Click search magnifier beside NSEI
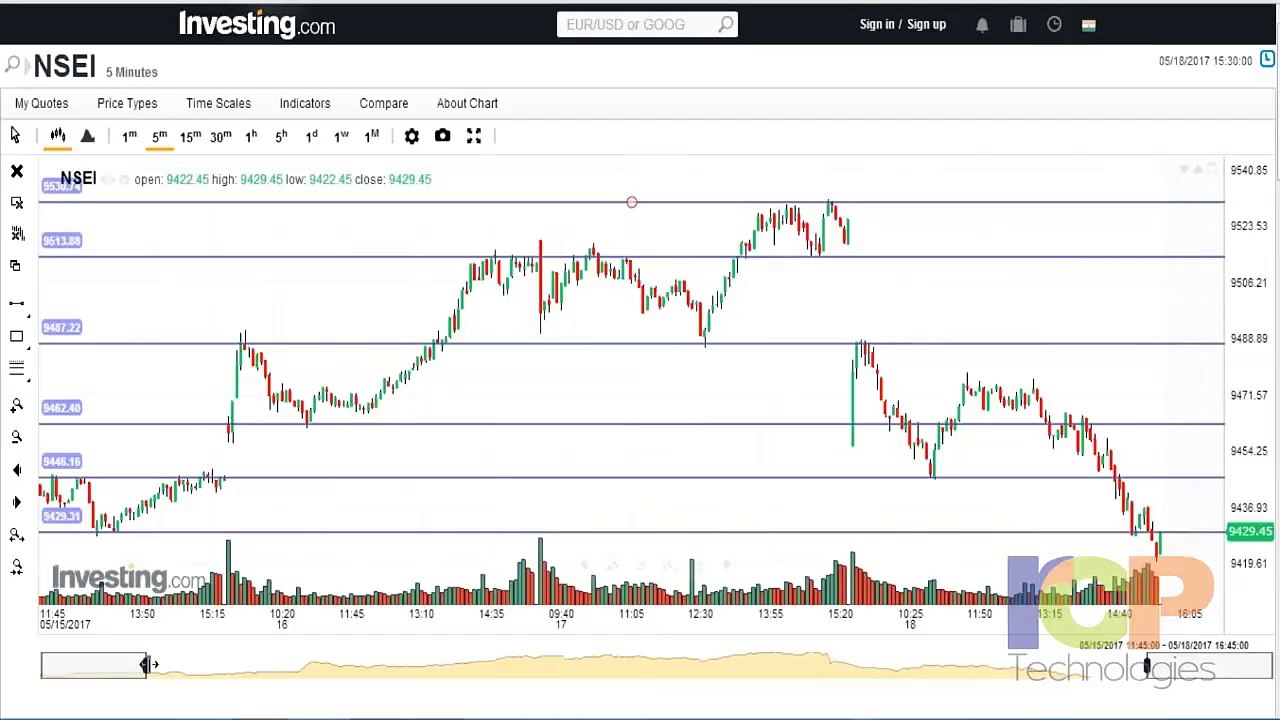The image size is (1280, 720). pos(12,66)
